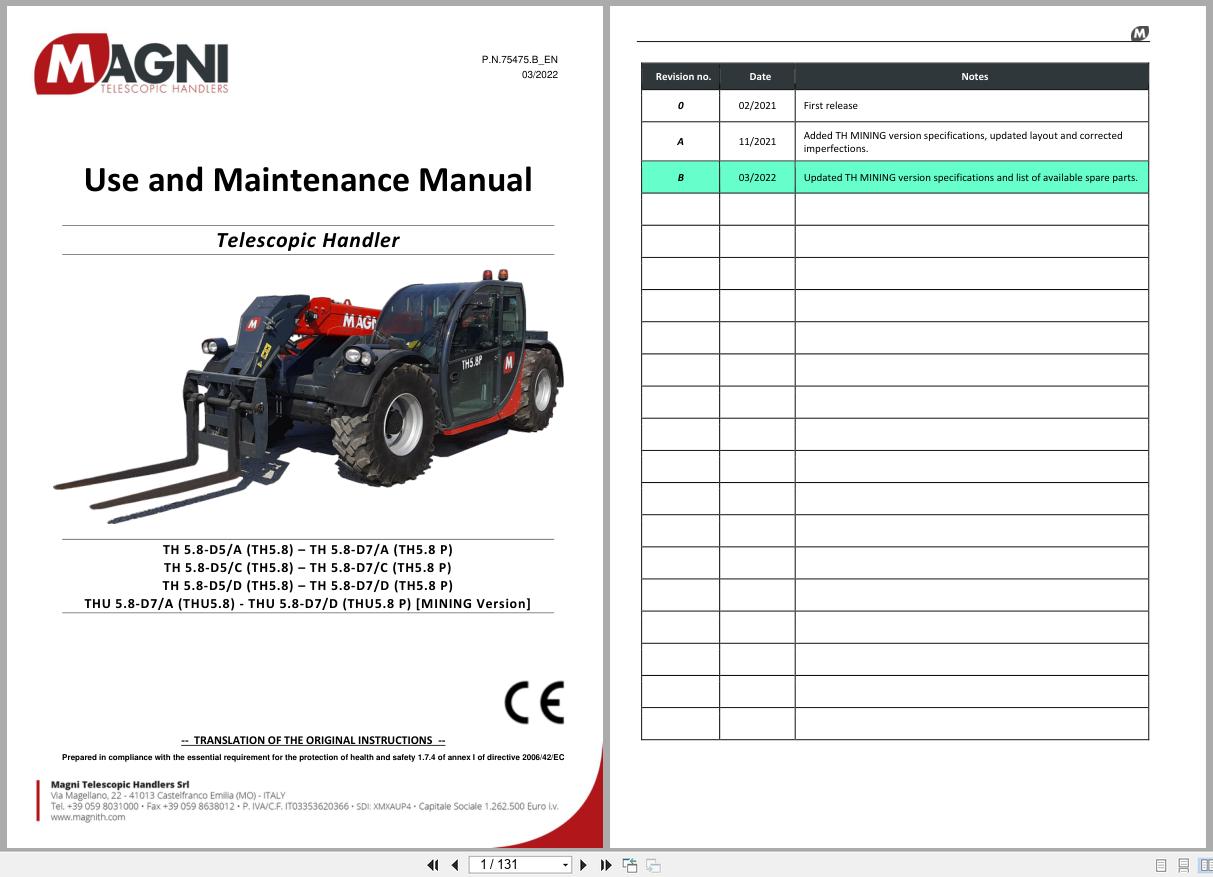Jump to the last page
This screenshot has width=1213, height=877.
606,865
